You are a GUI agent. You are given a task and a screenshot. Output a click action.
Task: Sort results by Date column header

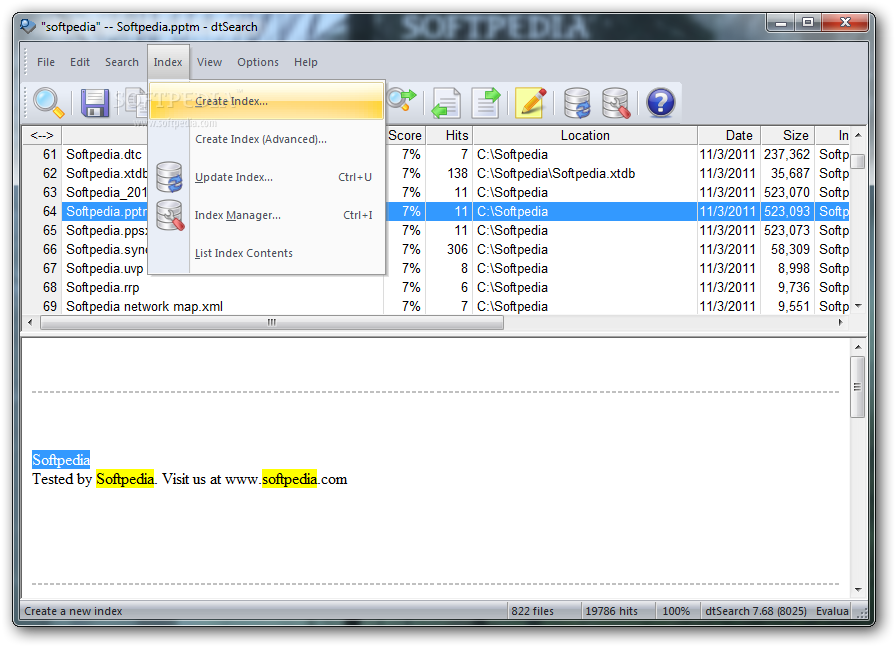(729, 135)
